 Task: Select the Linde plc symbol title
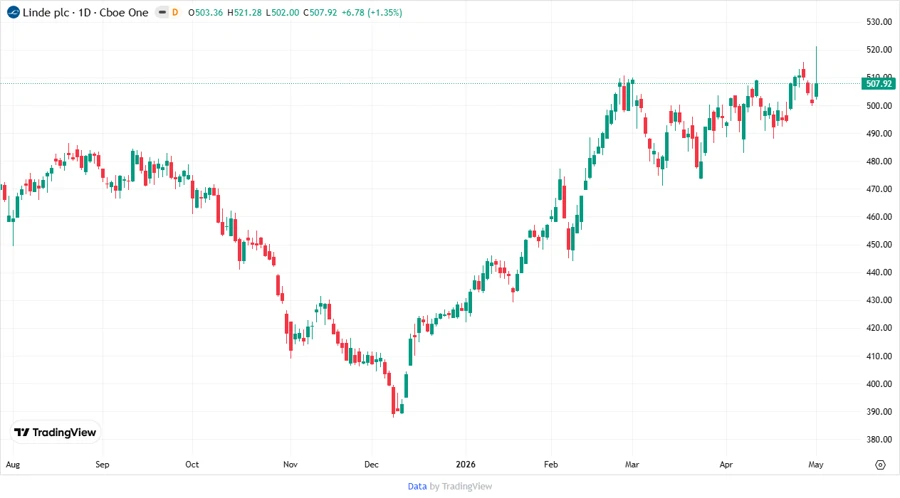click(46, 12)
